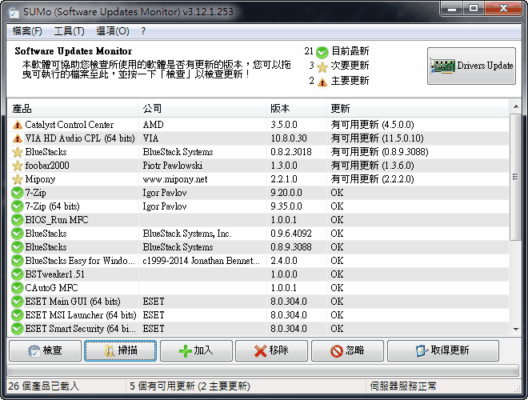
Task: Click the green check icon beside BIOS_Run MFC
Action: (17, 220)
